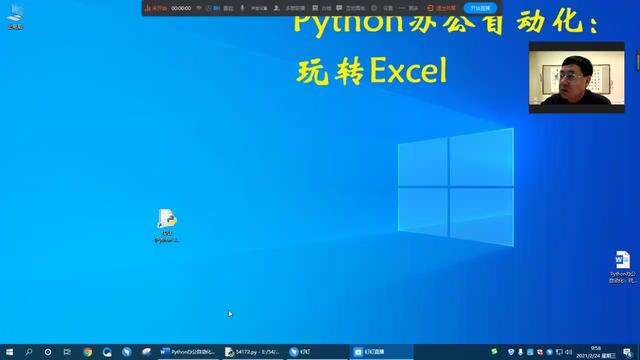Viewport: 640px width, 360px height.
Task: Click the red-and-white tray icon
Action: (x=540, y=352)
